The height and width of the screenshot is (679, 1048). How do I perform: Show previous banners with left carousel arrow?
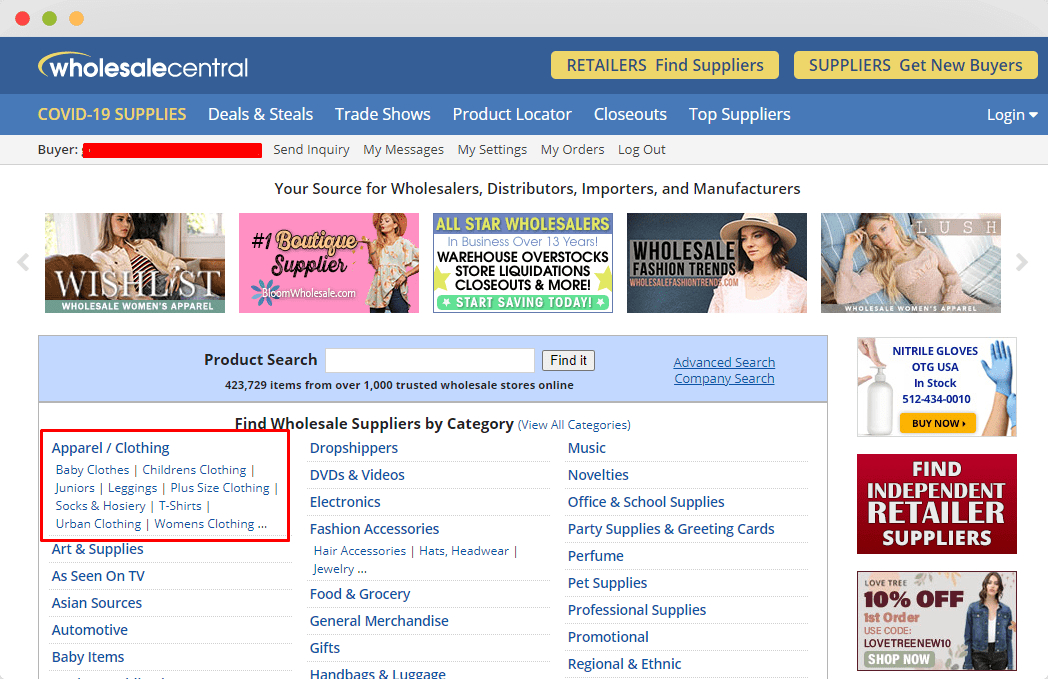[23, 262]
